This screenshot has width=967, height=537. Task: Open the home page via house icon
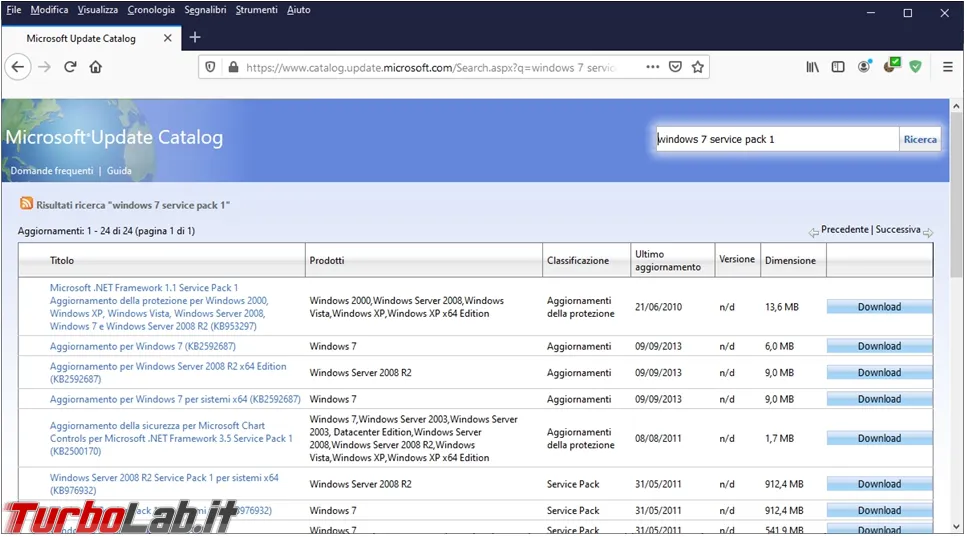(x=96, y=67)
